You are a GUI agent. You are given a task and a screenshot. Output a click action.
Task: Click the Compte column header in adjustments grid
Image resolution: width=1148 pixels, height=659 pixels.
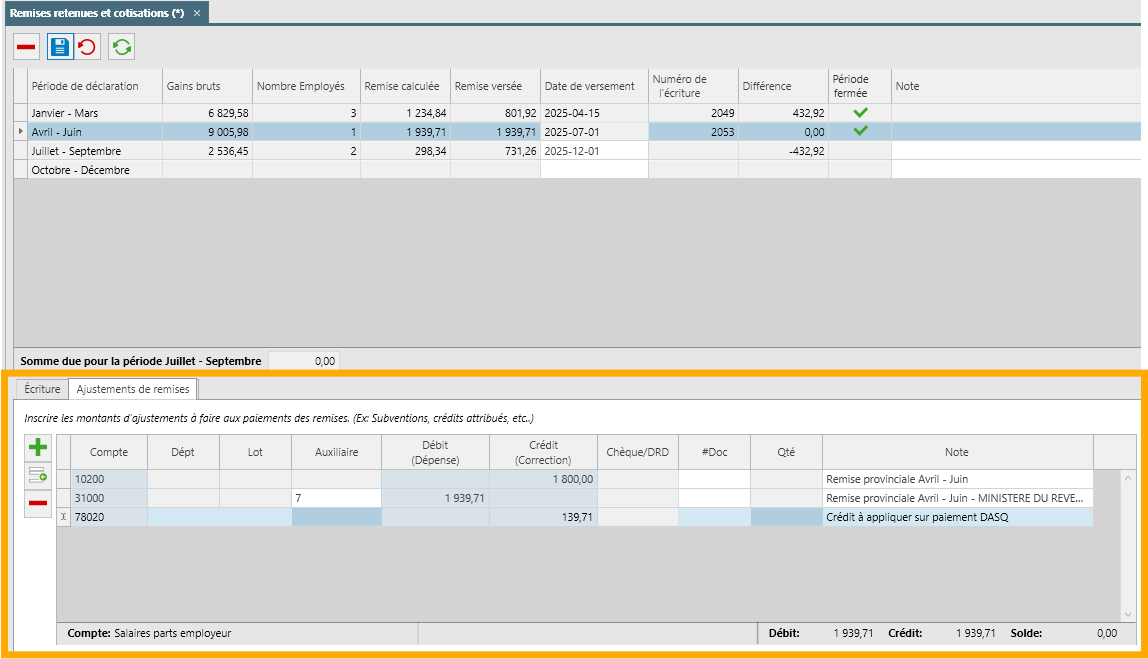click(x=109, y=453)
